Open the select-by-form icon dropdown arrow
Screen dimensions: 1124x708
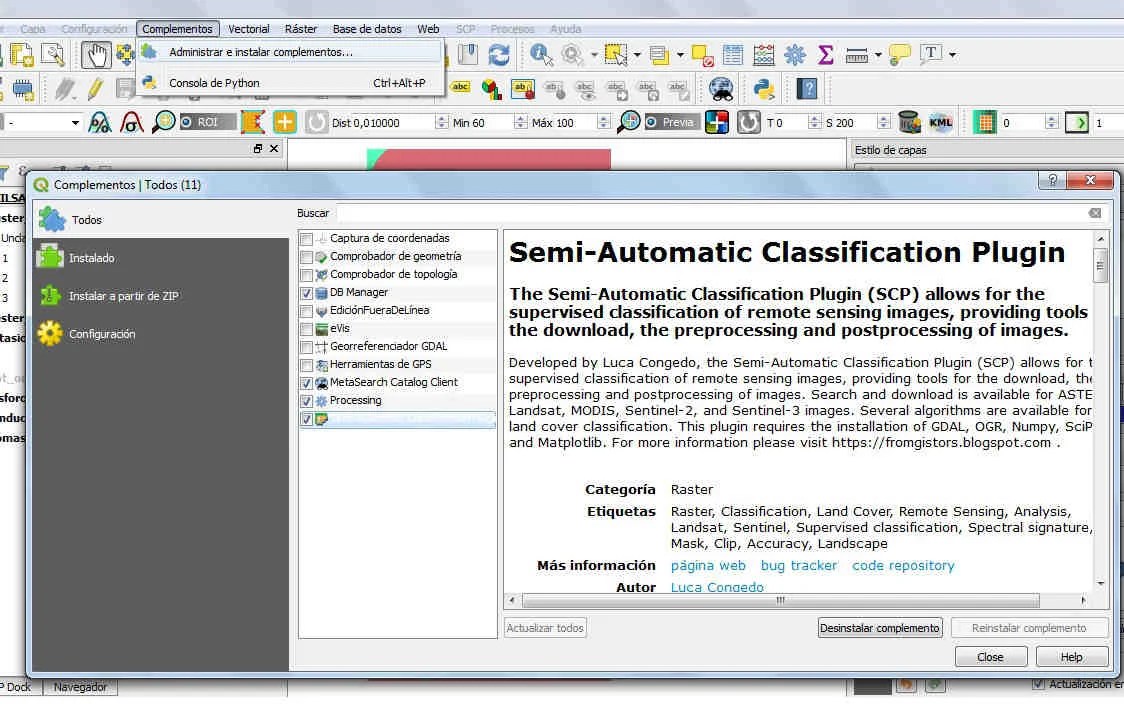coord(680,54)
